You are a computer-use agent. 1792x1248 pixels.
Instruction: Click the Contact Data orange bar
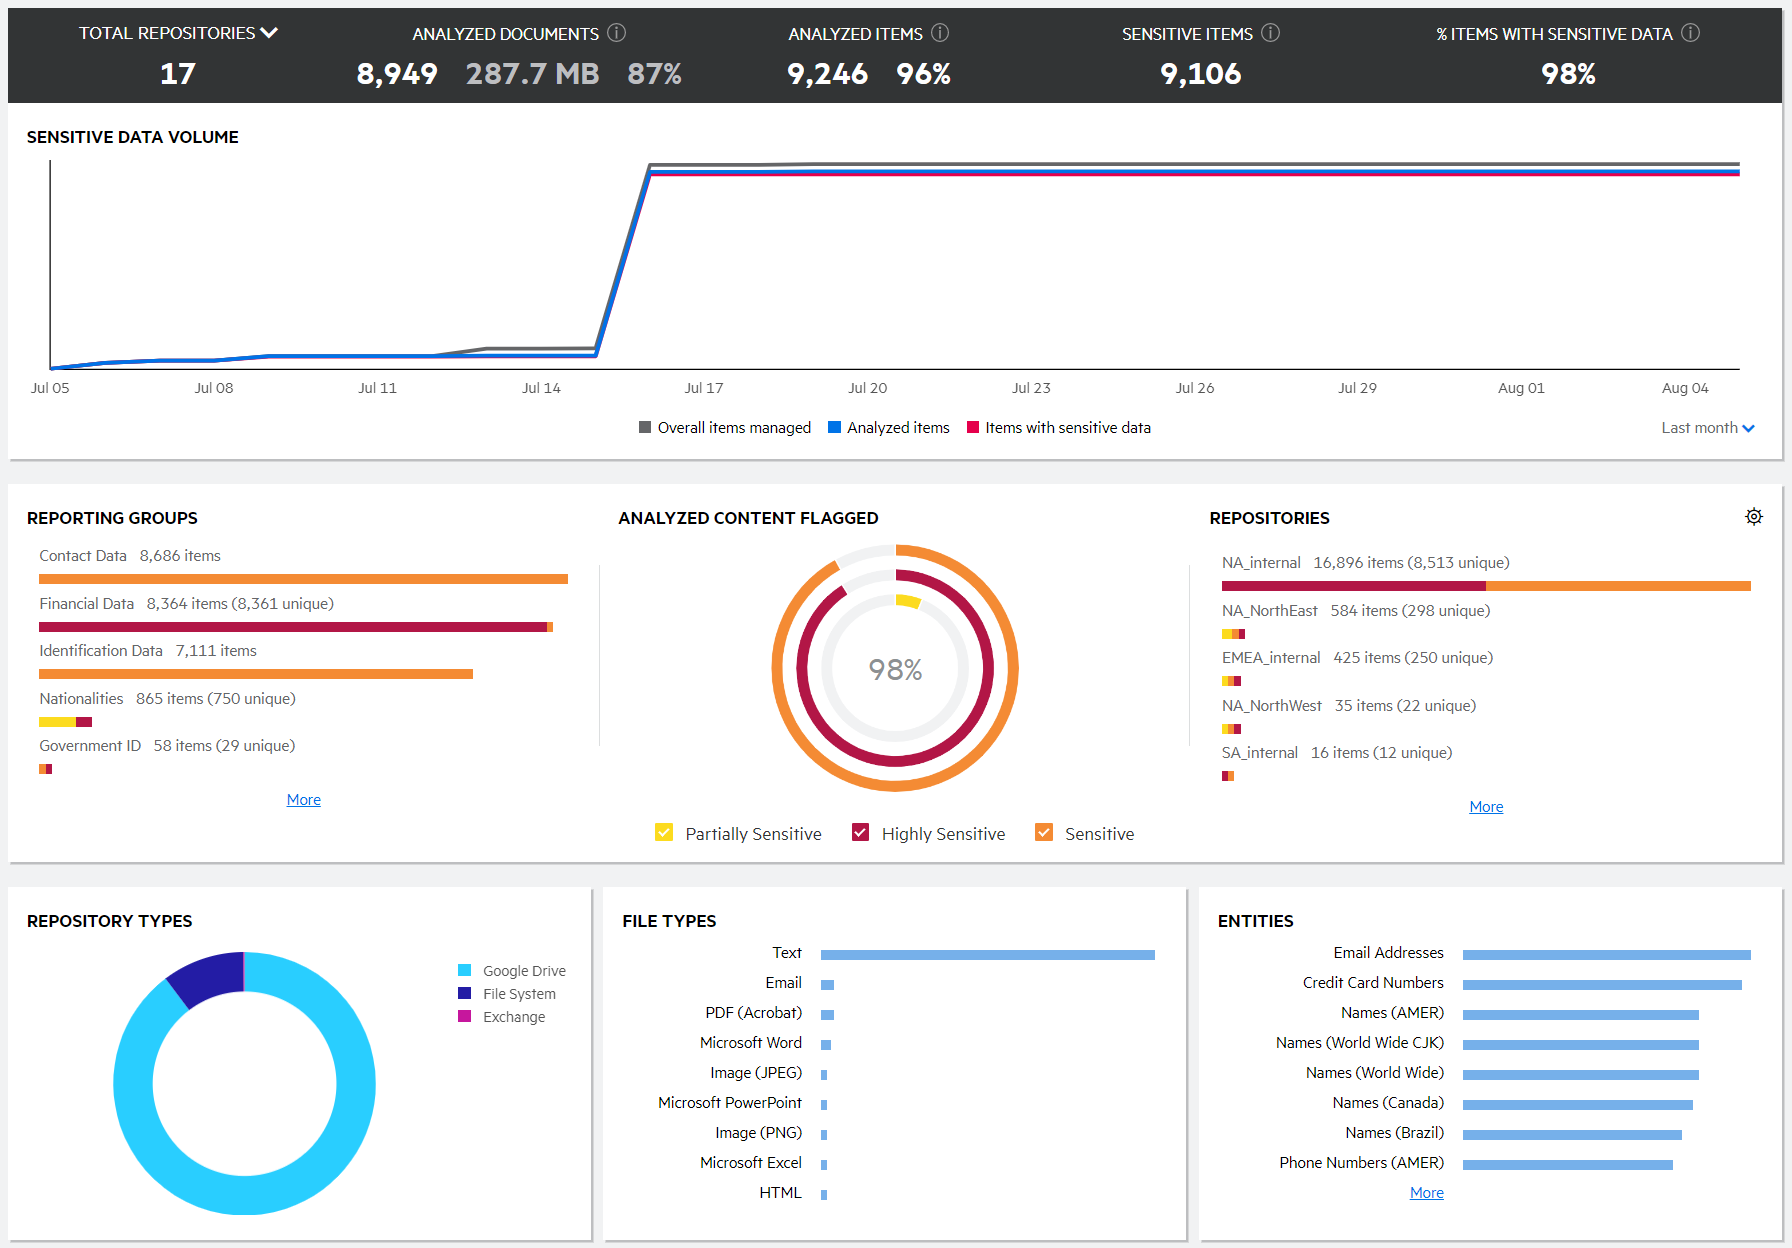point(303,579)
